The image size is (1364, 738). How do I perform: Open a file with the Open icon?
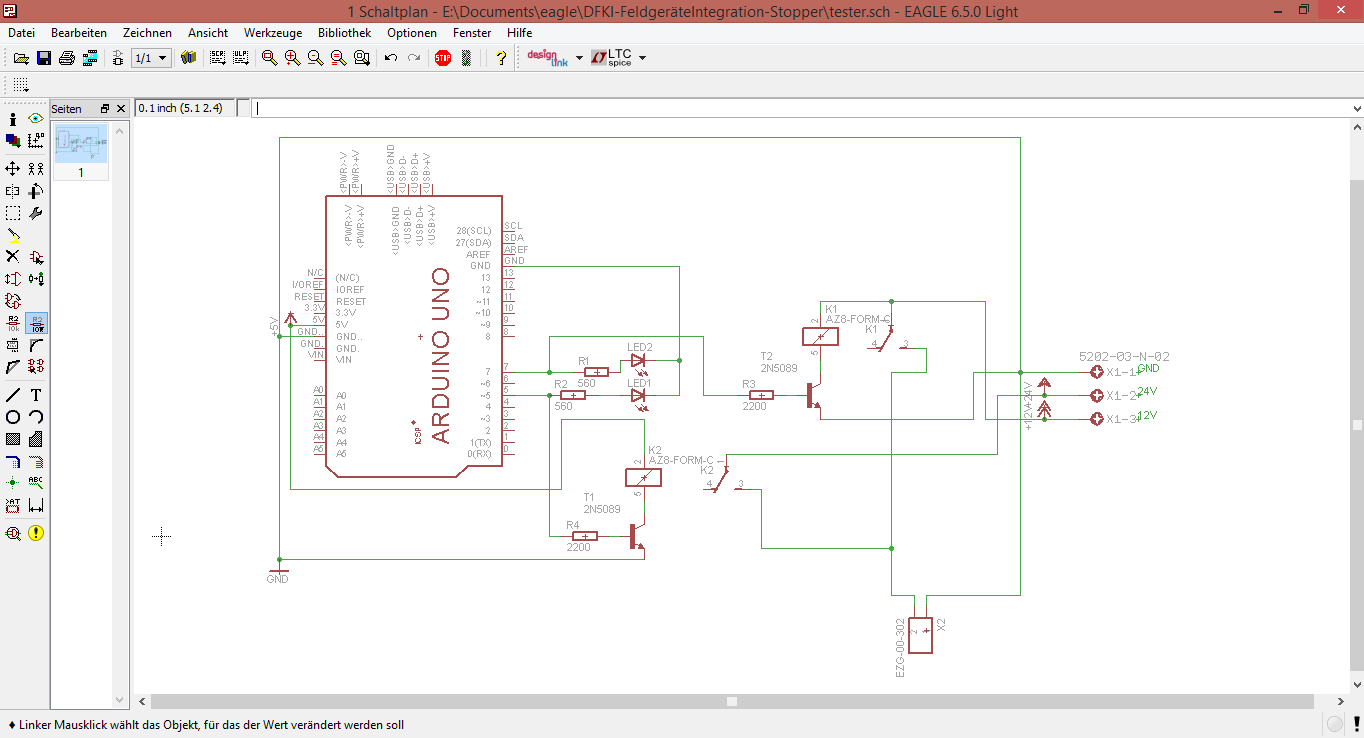coord(21,58)
